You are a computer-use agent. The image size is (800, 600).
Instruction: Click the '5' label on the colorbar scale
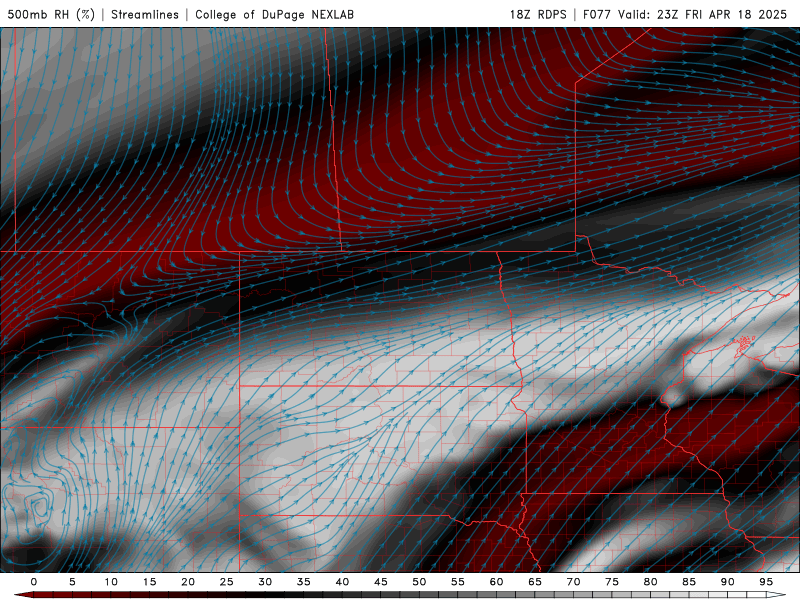click(x=72, y=582)
